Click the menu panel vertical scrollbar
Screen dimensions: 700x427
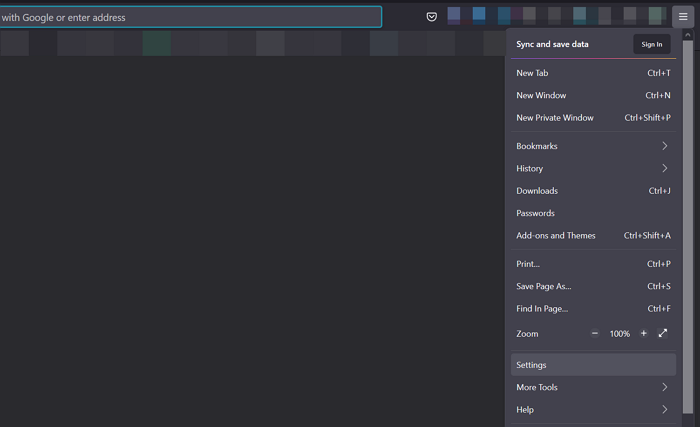688,227
